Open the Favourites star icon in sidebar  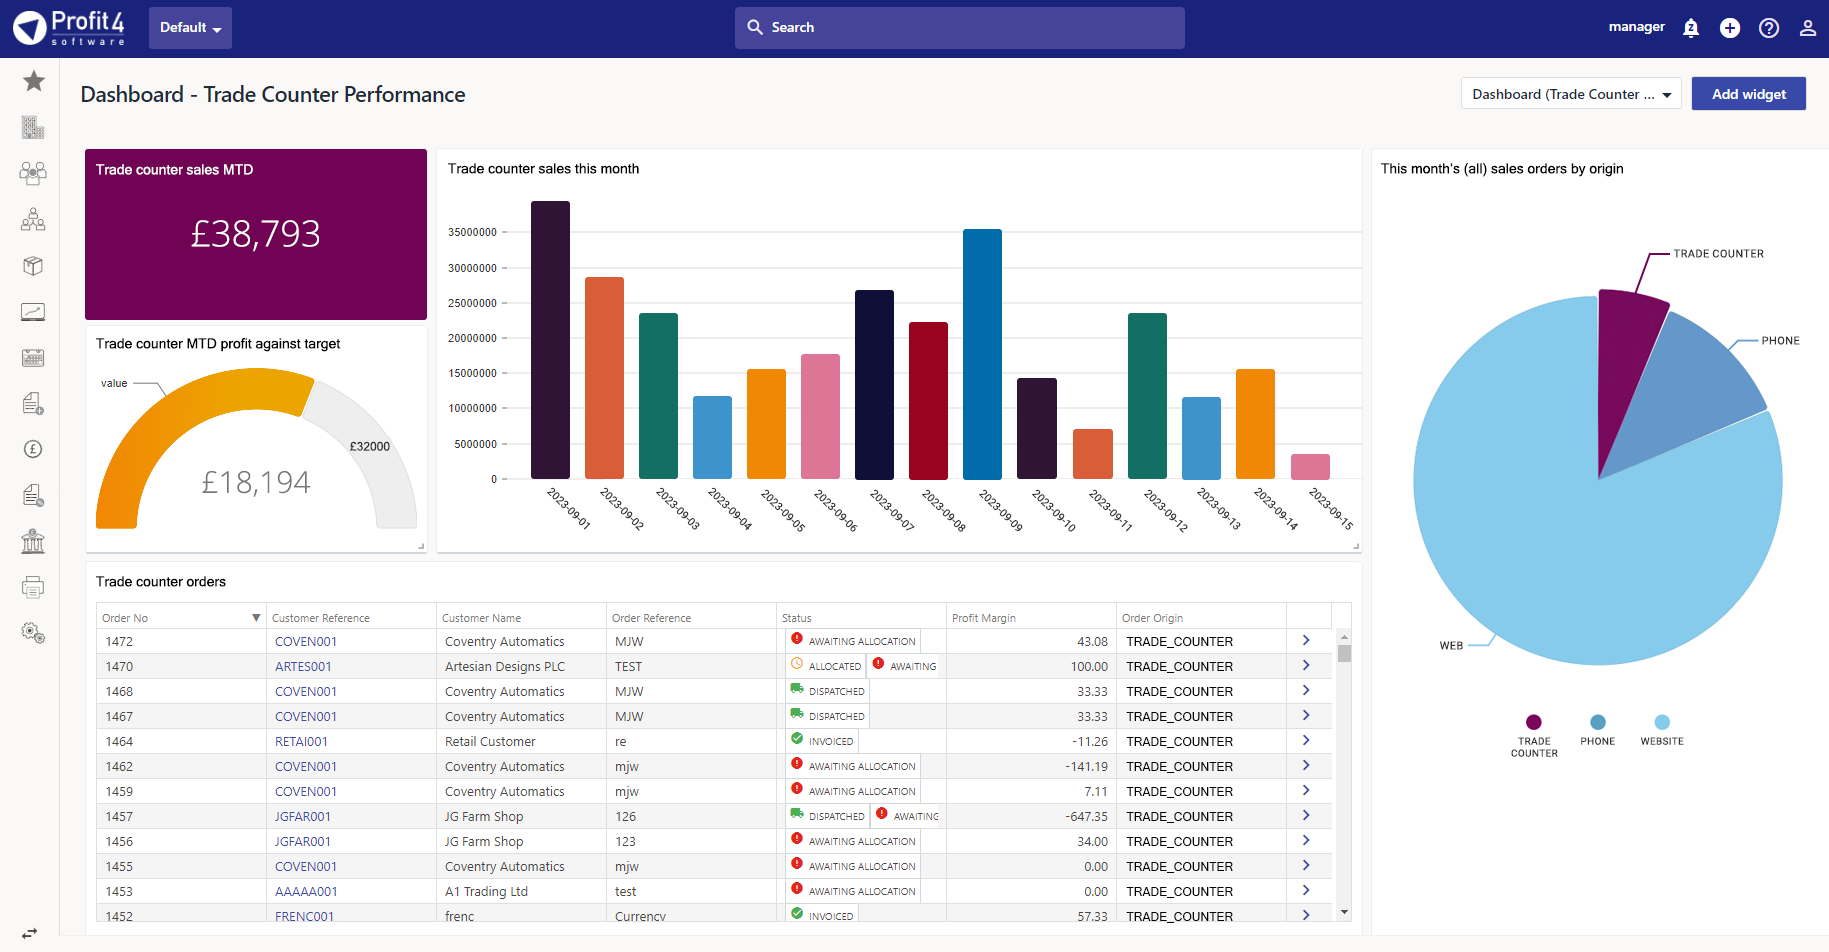34,81
